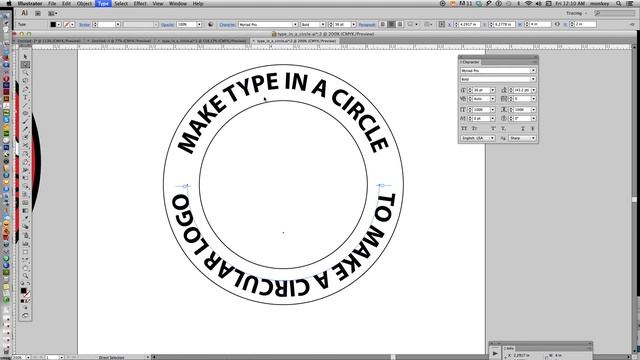The height and width of the screenshot is (360, 640).
Task: Toggle Strikethrough in Character panel
Action: (x=532, y=129)
